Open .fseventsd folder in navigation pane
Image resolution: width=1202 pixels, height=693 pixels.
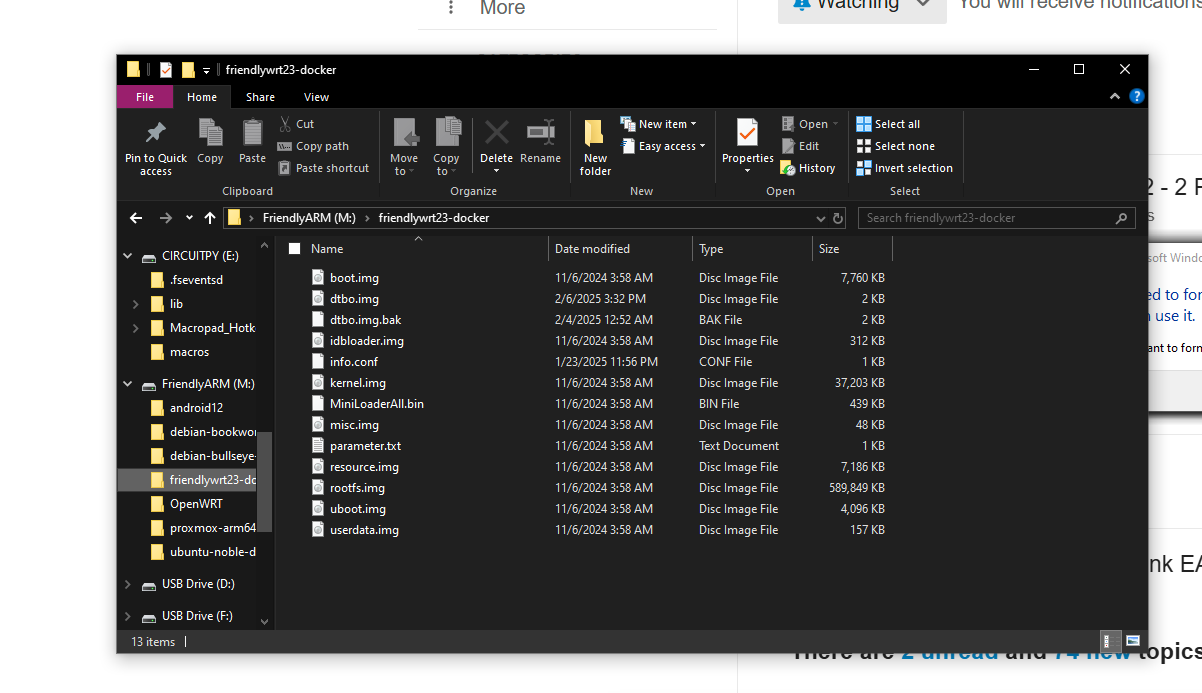(196, 280)
